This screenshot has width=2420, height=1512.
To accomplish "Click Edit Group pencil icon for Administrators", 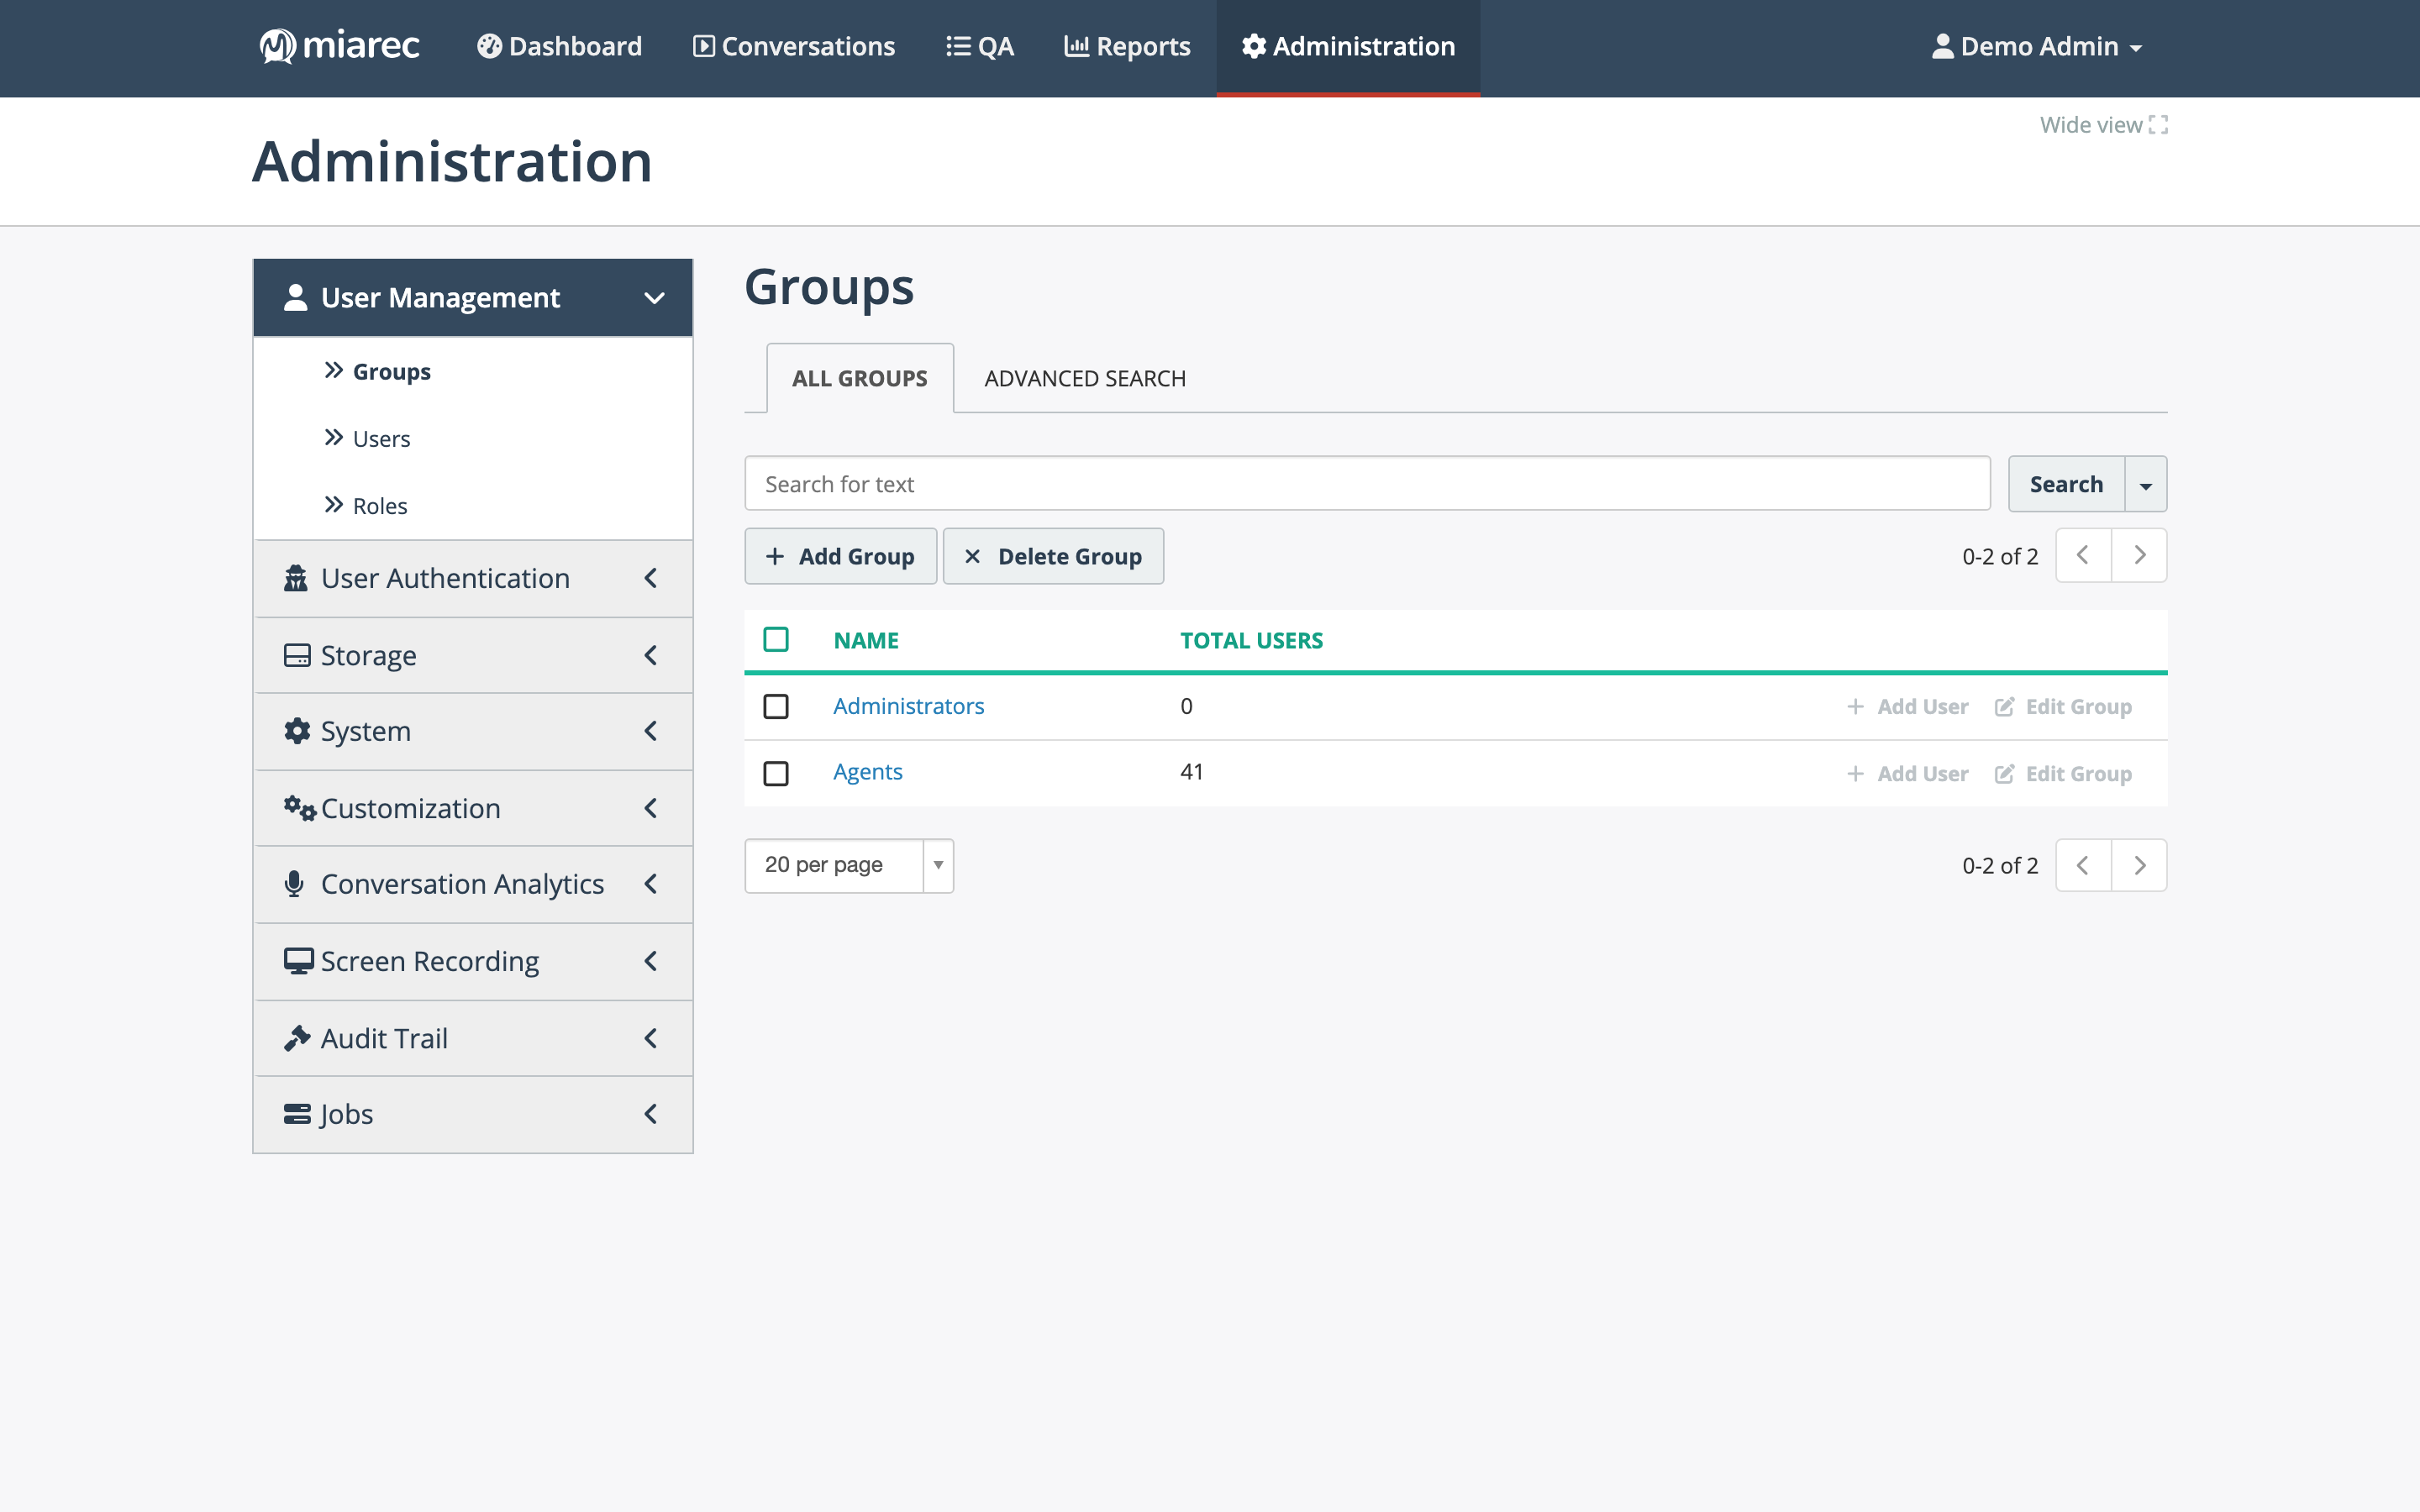I will [2004, 707].
